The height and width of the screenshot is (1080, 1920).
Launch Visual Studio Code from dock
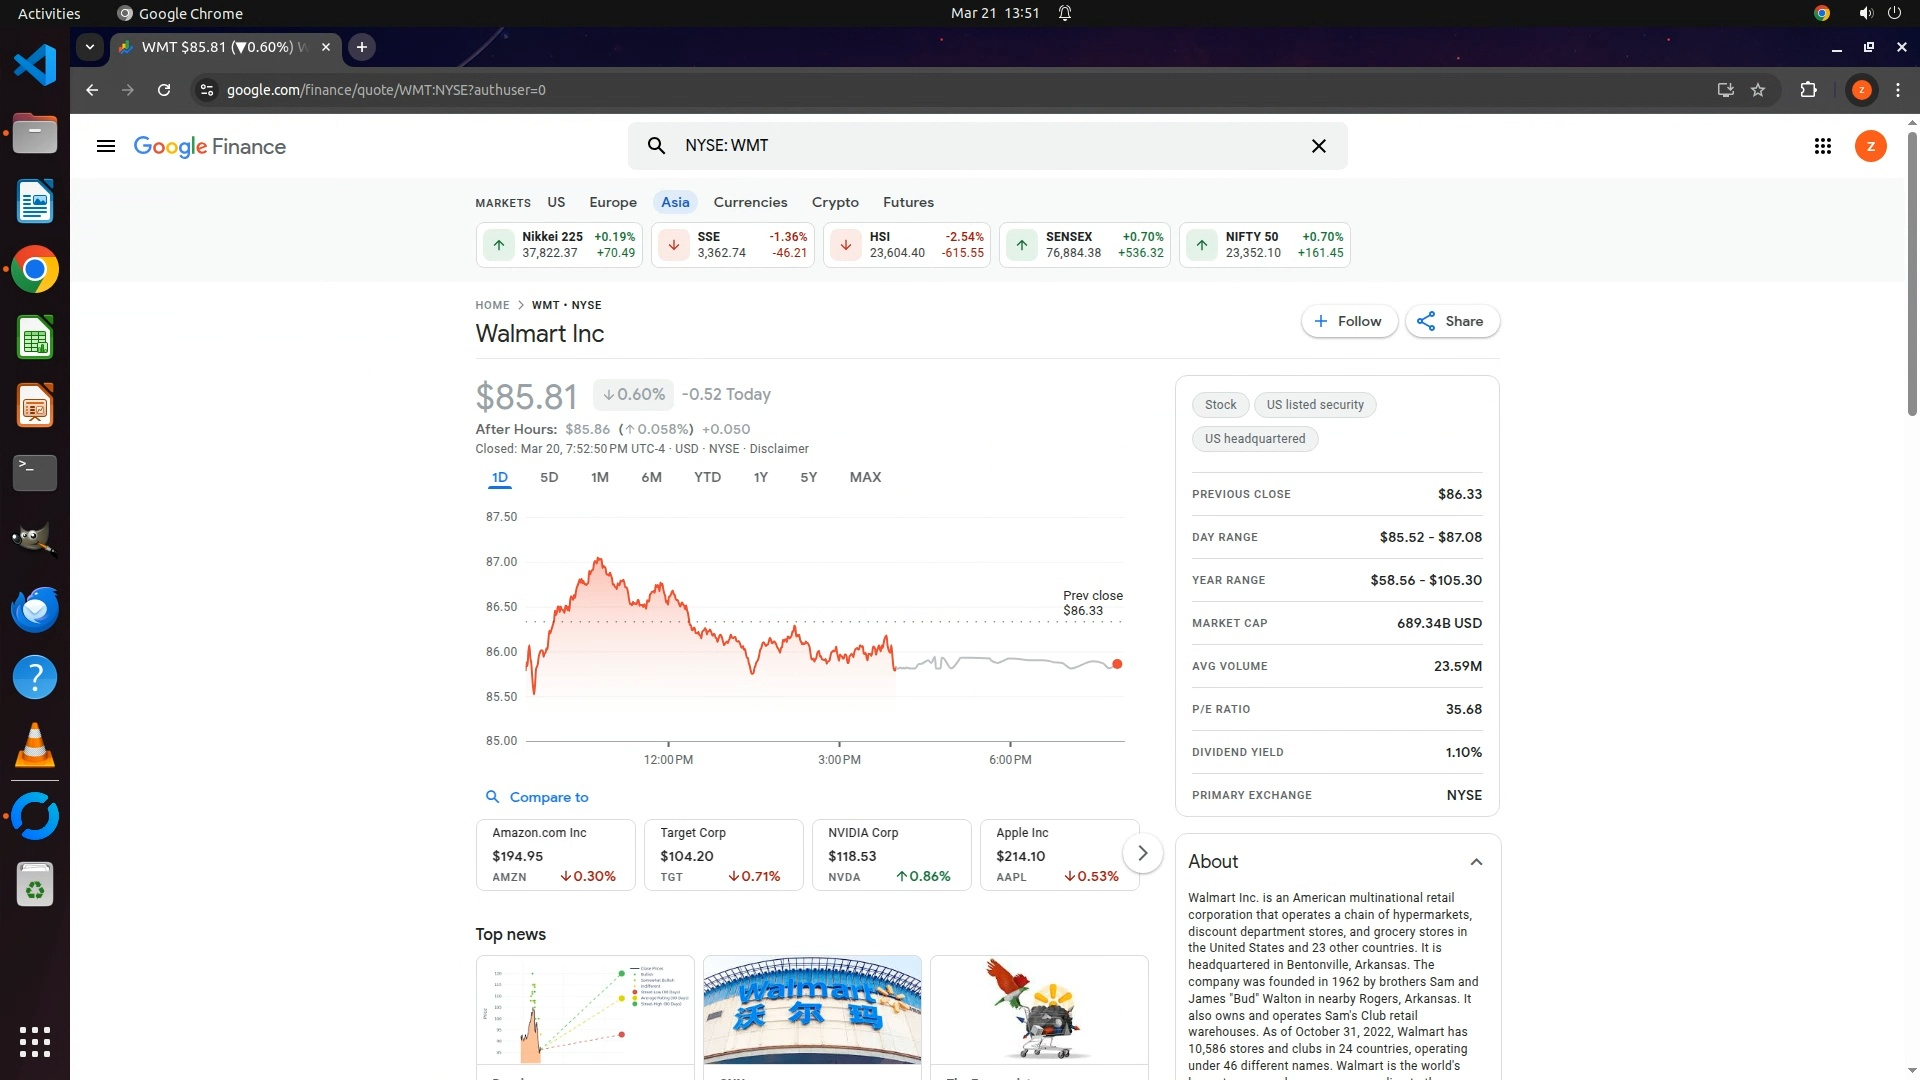pos(35,66)
